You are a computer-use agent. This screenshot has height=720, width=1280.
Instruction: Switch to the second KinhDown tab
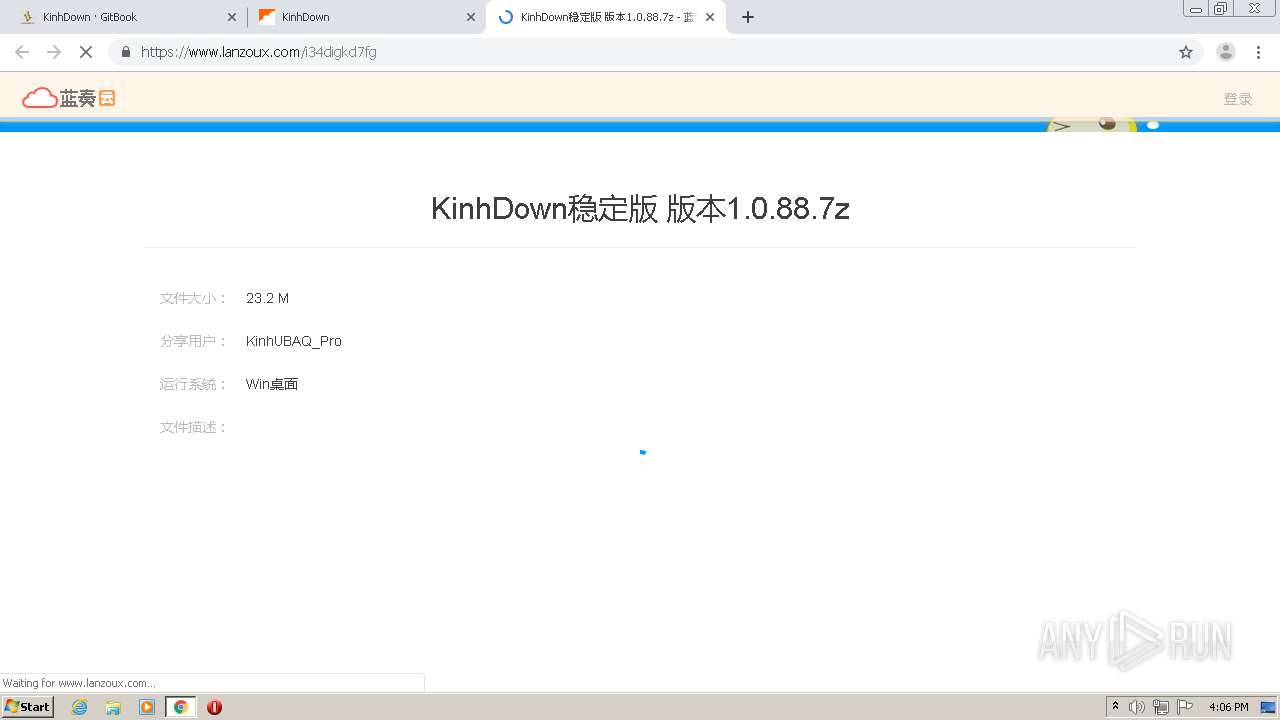point(365,17)
